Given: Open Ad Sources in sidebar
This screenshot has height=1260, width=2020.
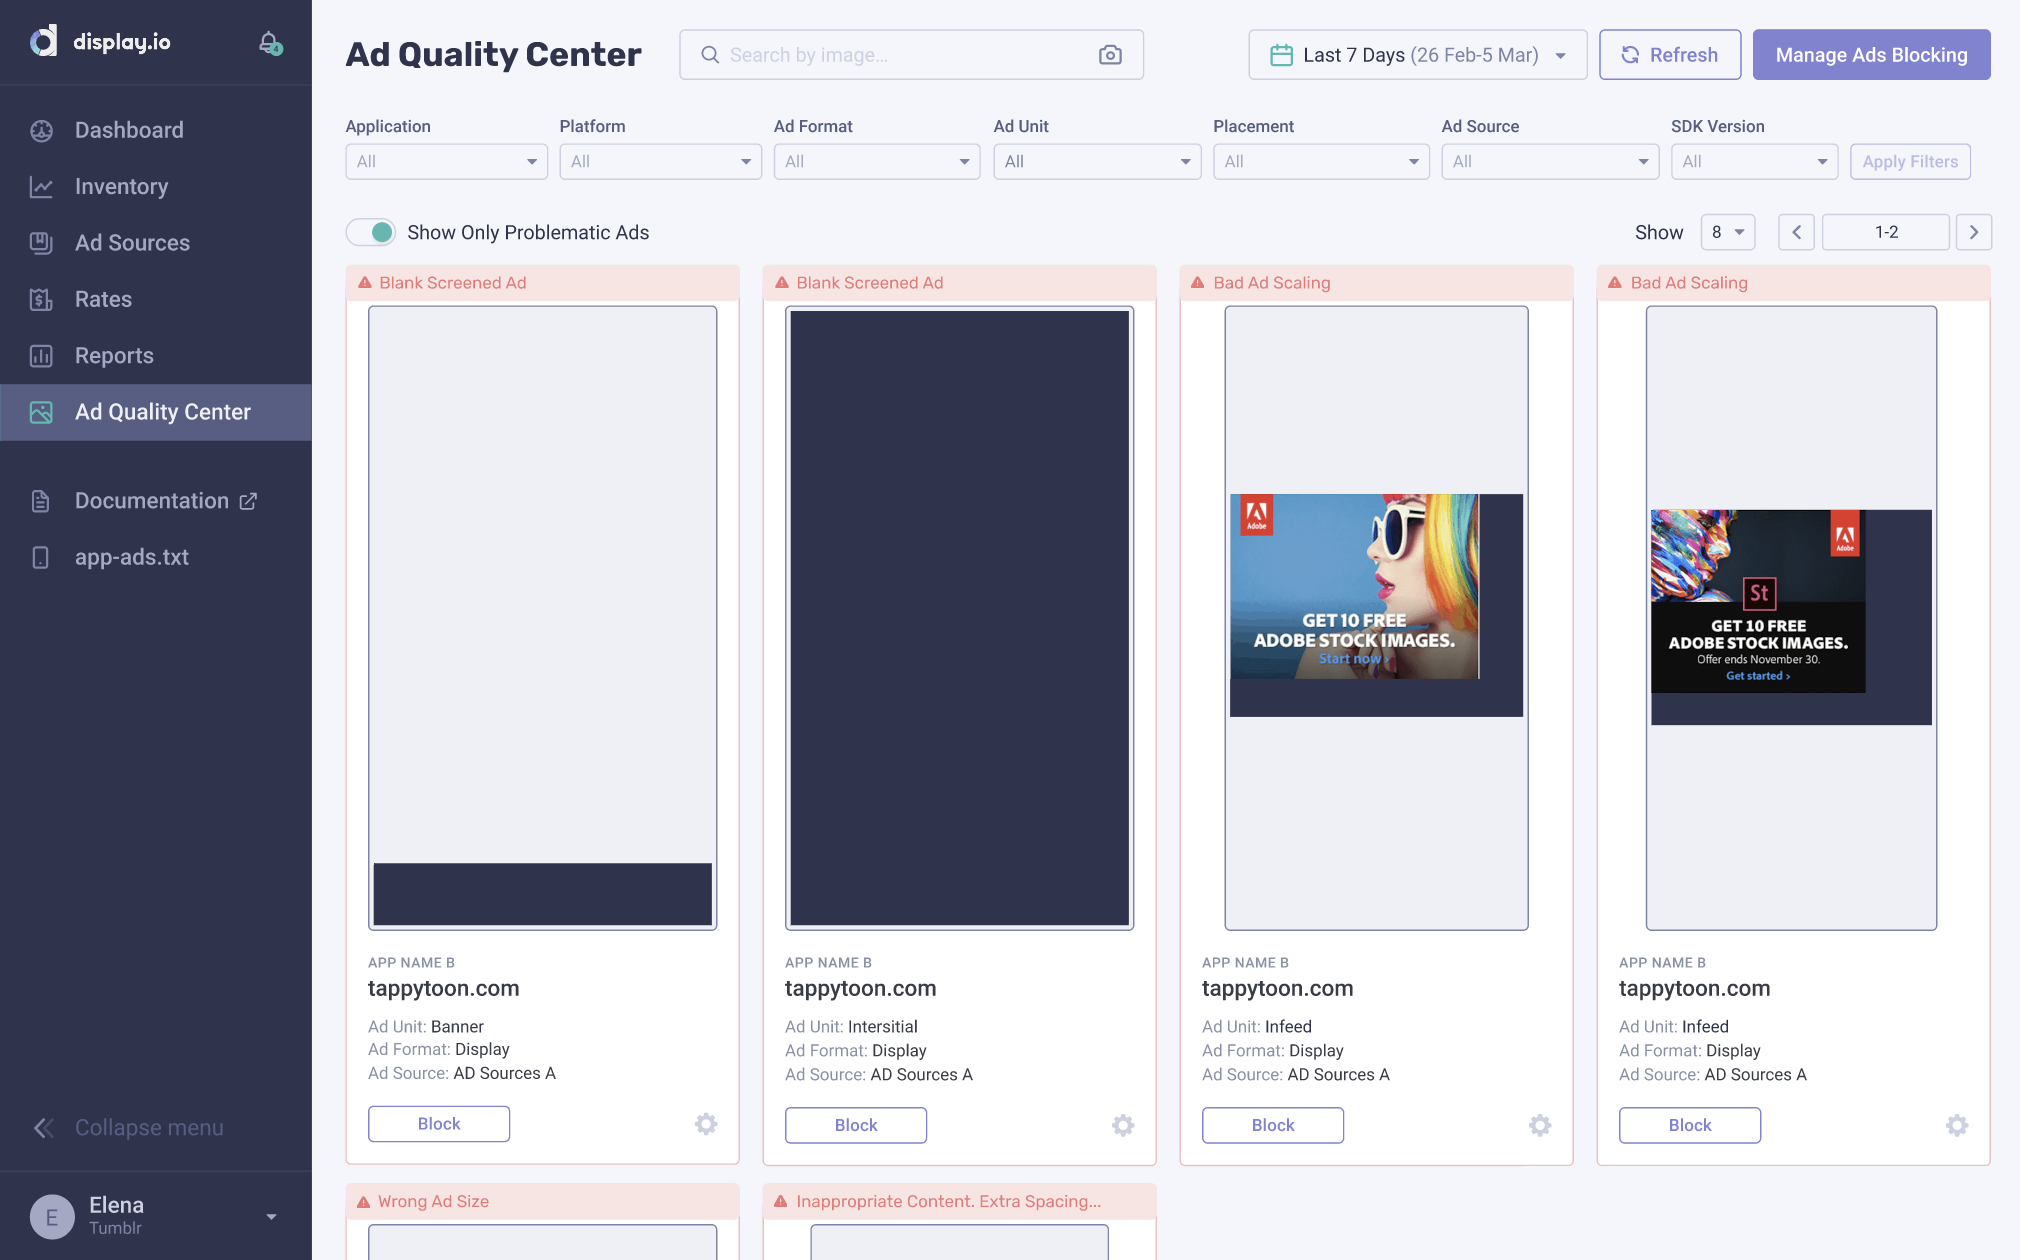Looking at the screenshot, I should pos(132,243).
